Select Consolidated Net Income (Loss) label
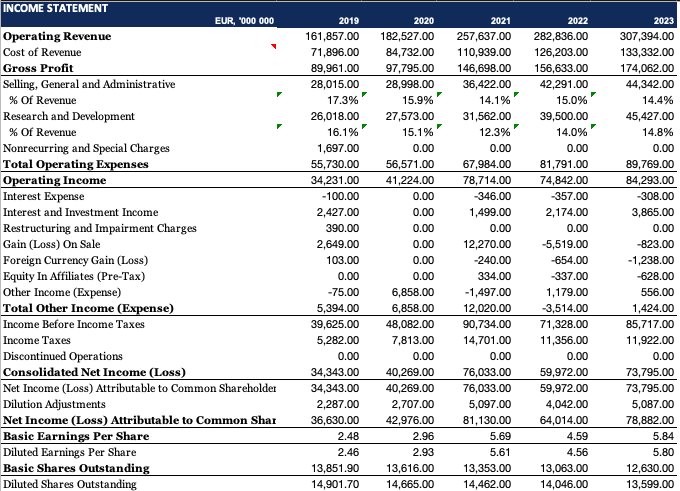Viewport: 680px width, 491px height. point(95,373)
